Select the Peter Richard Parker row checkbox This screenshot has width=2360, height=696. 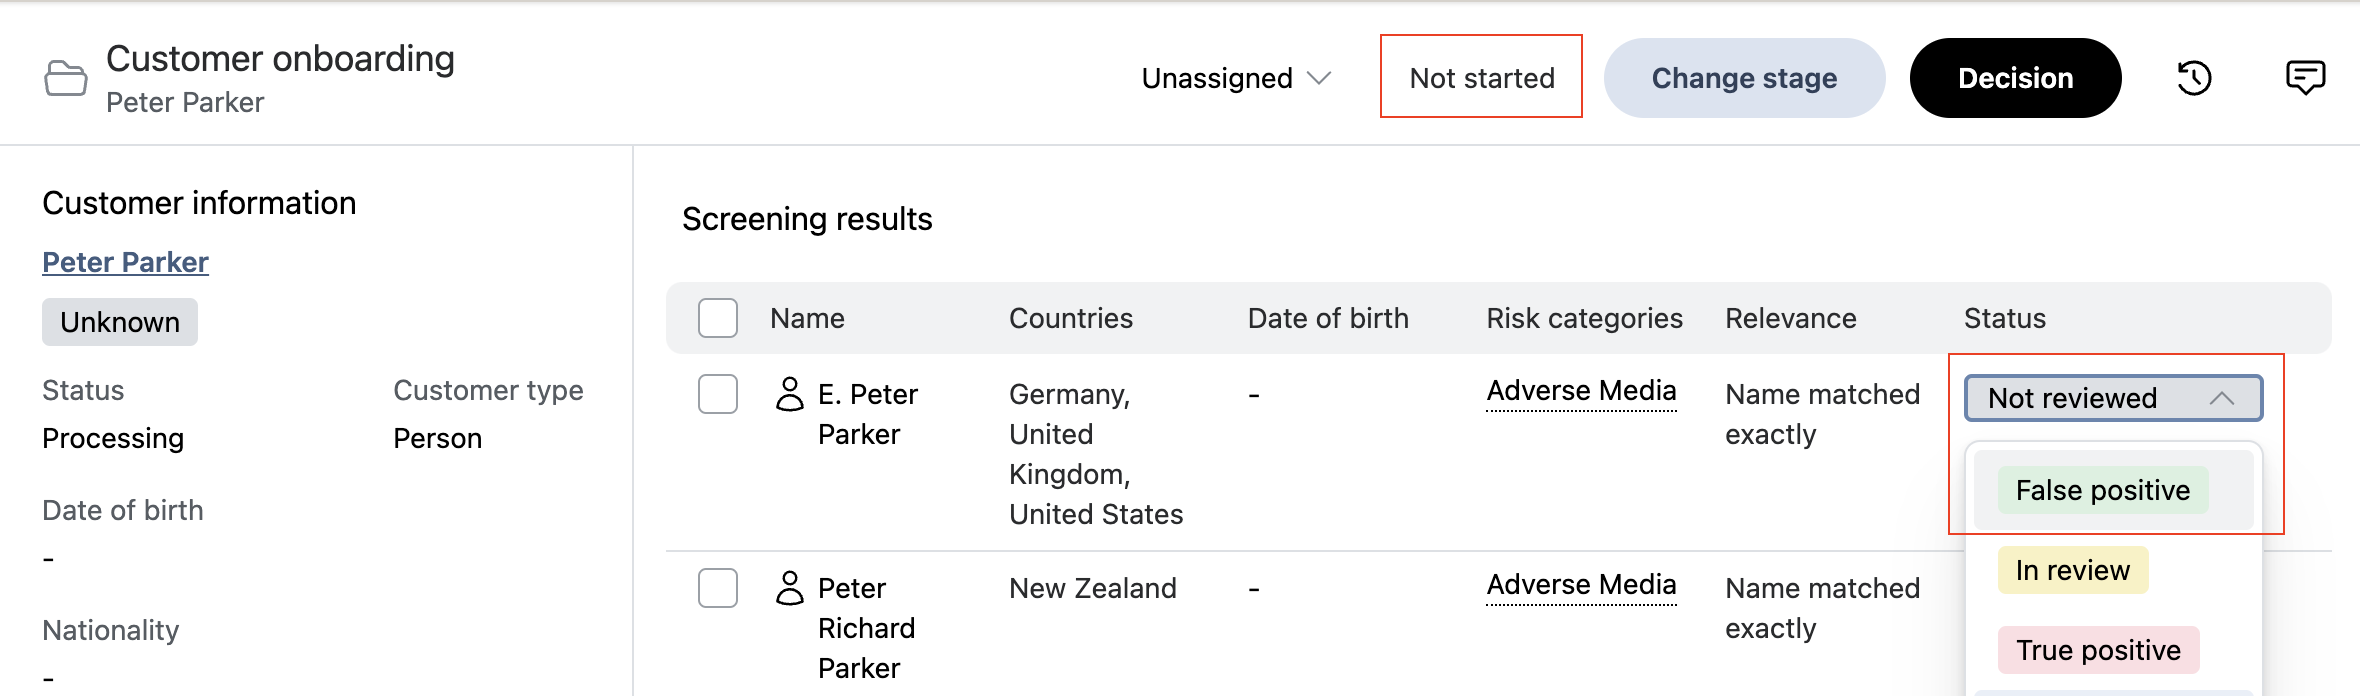tap(718, 588)
